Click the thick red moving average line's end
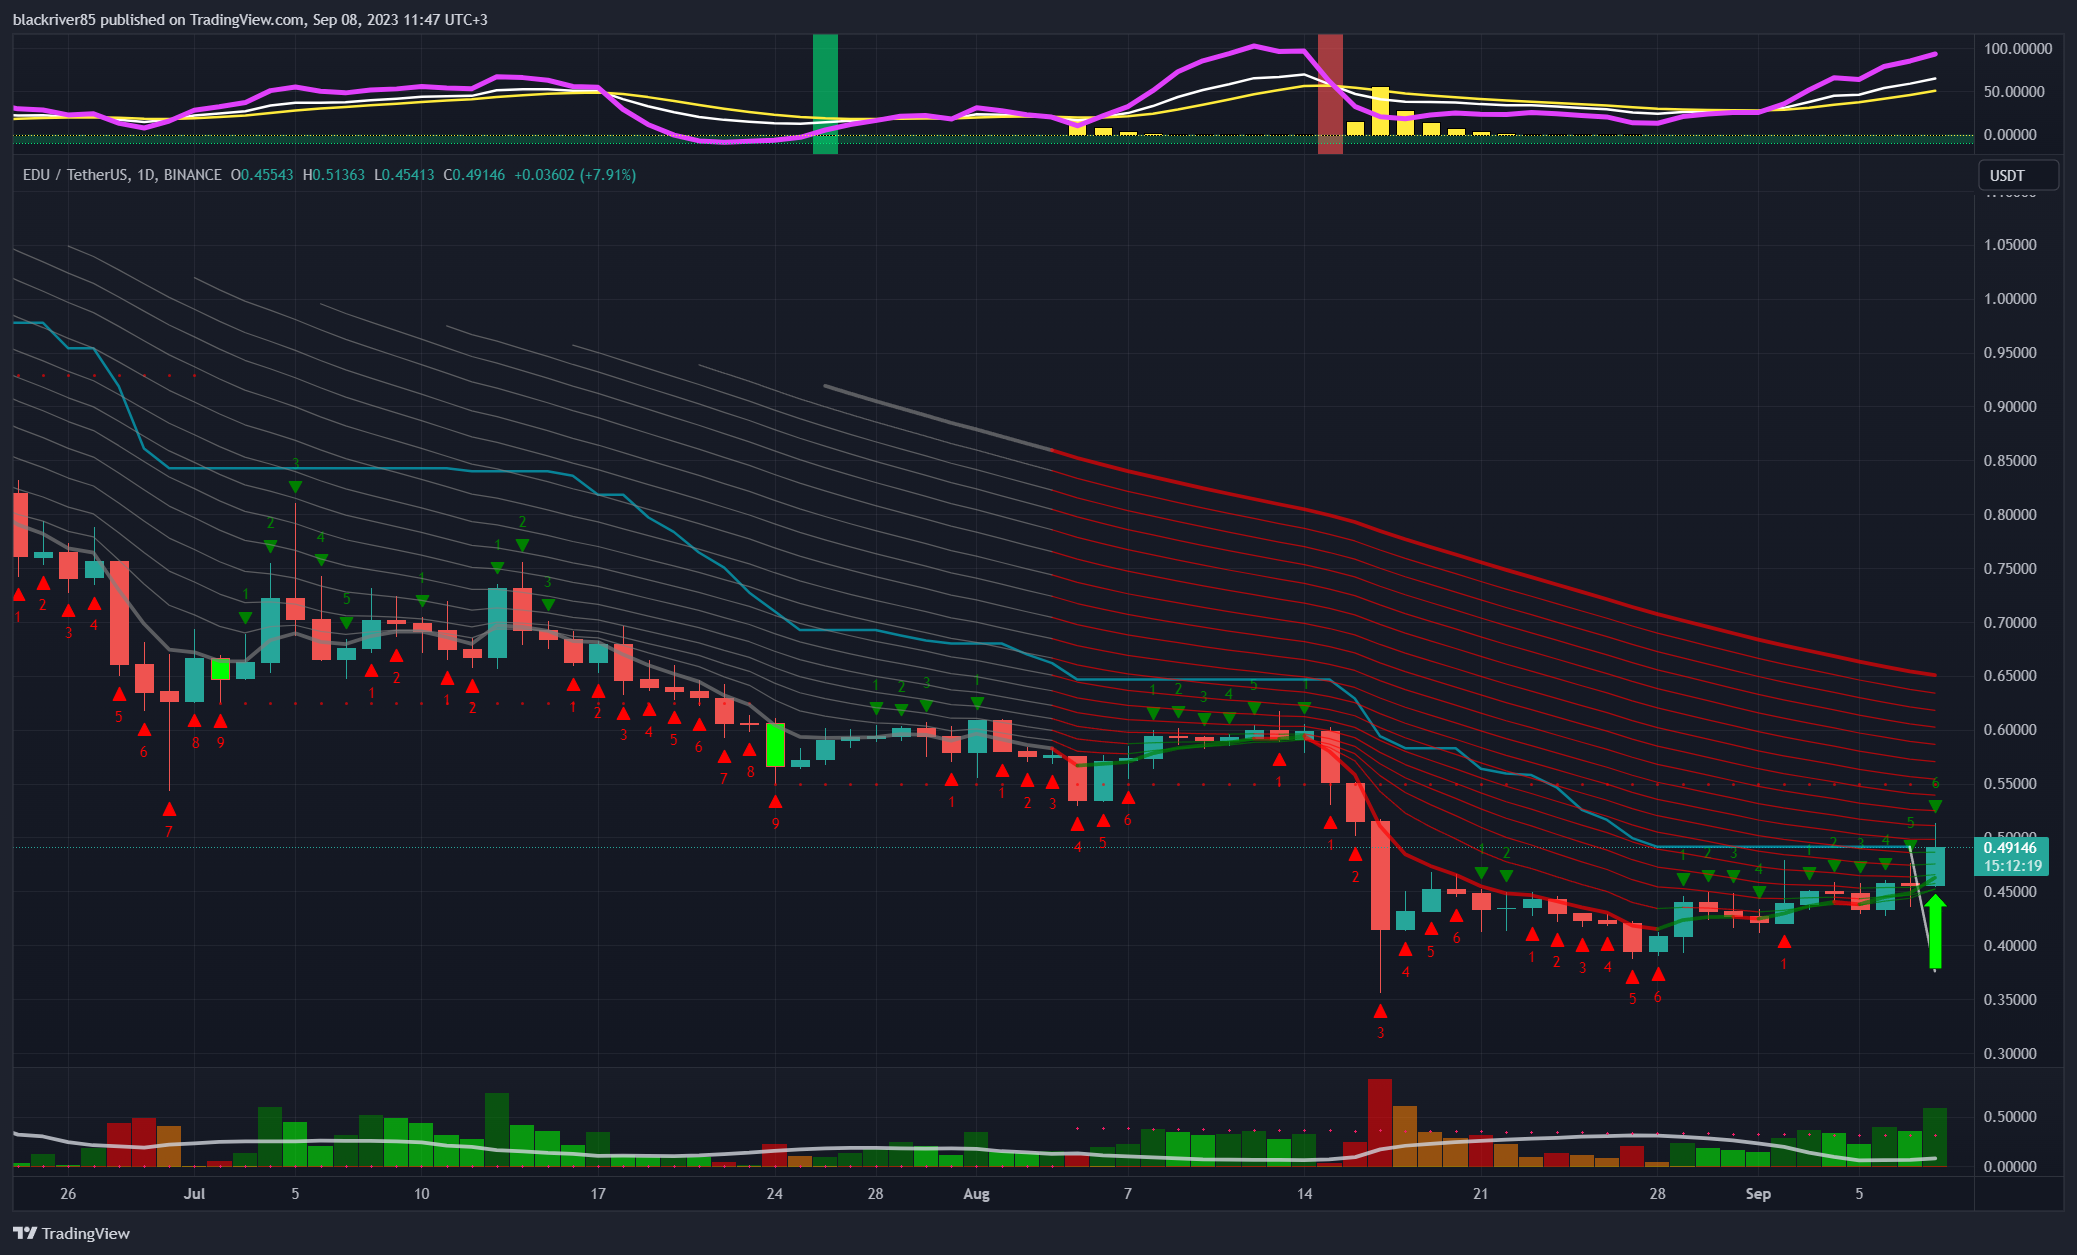The height and width of the screenshot is (1255, 2077). pyautogui.click(x=1934, y=674)
